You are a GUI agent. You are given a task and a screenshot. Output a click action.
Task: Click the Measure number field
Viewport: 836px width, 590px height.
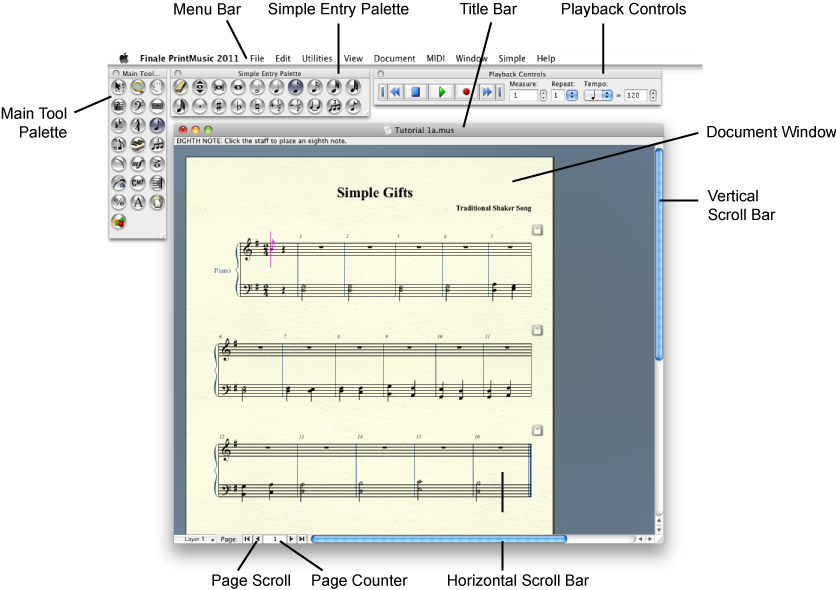coord(524,95)
